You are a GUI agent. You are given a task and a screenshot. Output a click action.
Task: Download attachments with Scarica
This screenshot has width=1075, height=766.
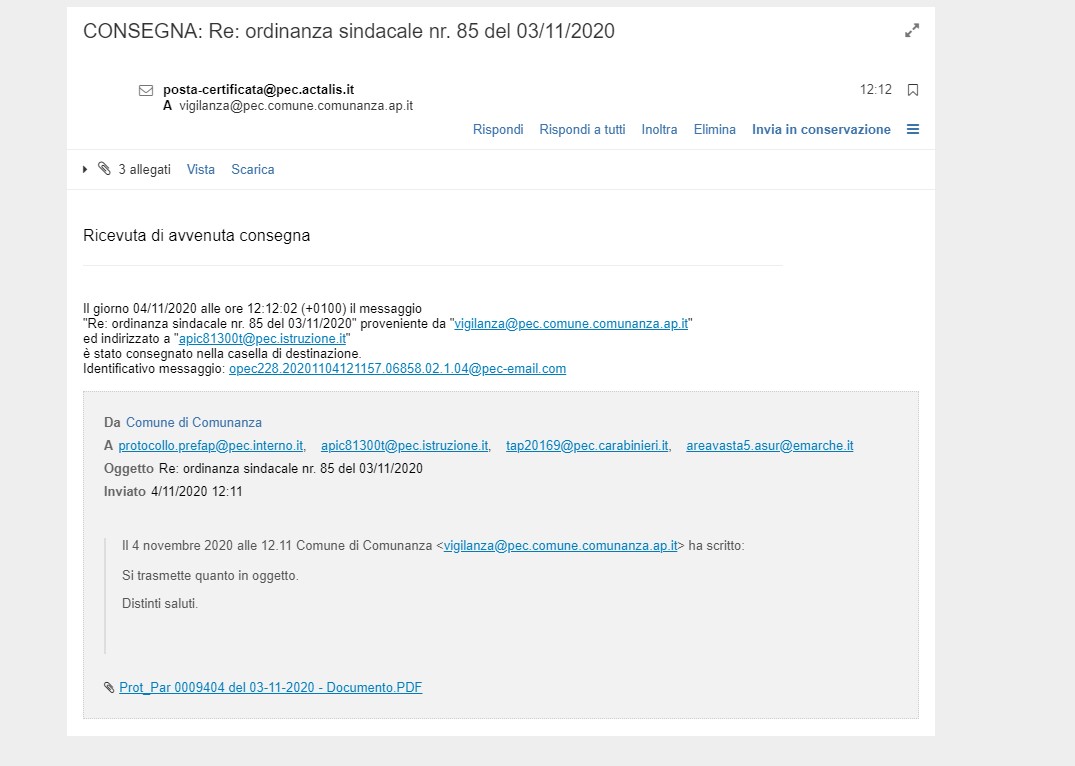(252, 170)
